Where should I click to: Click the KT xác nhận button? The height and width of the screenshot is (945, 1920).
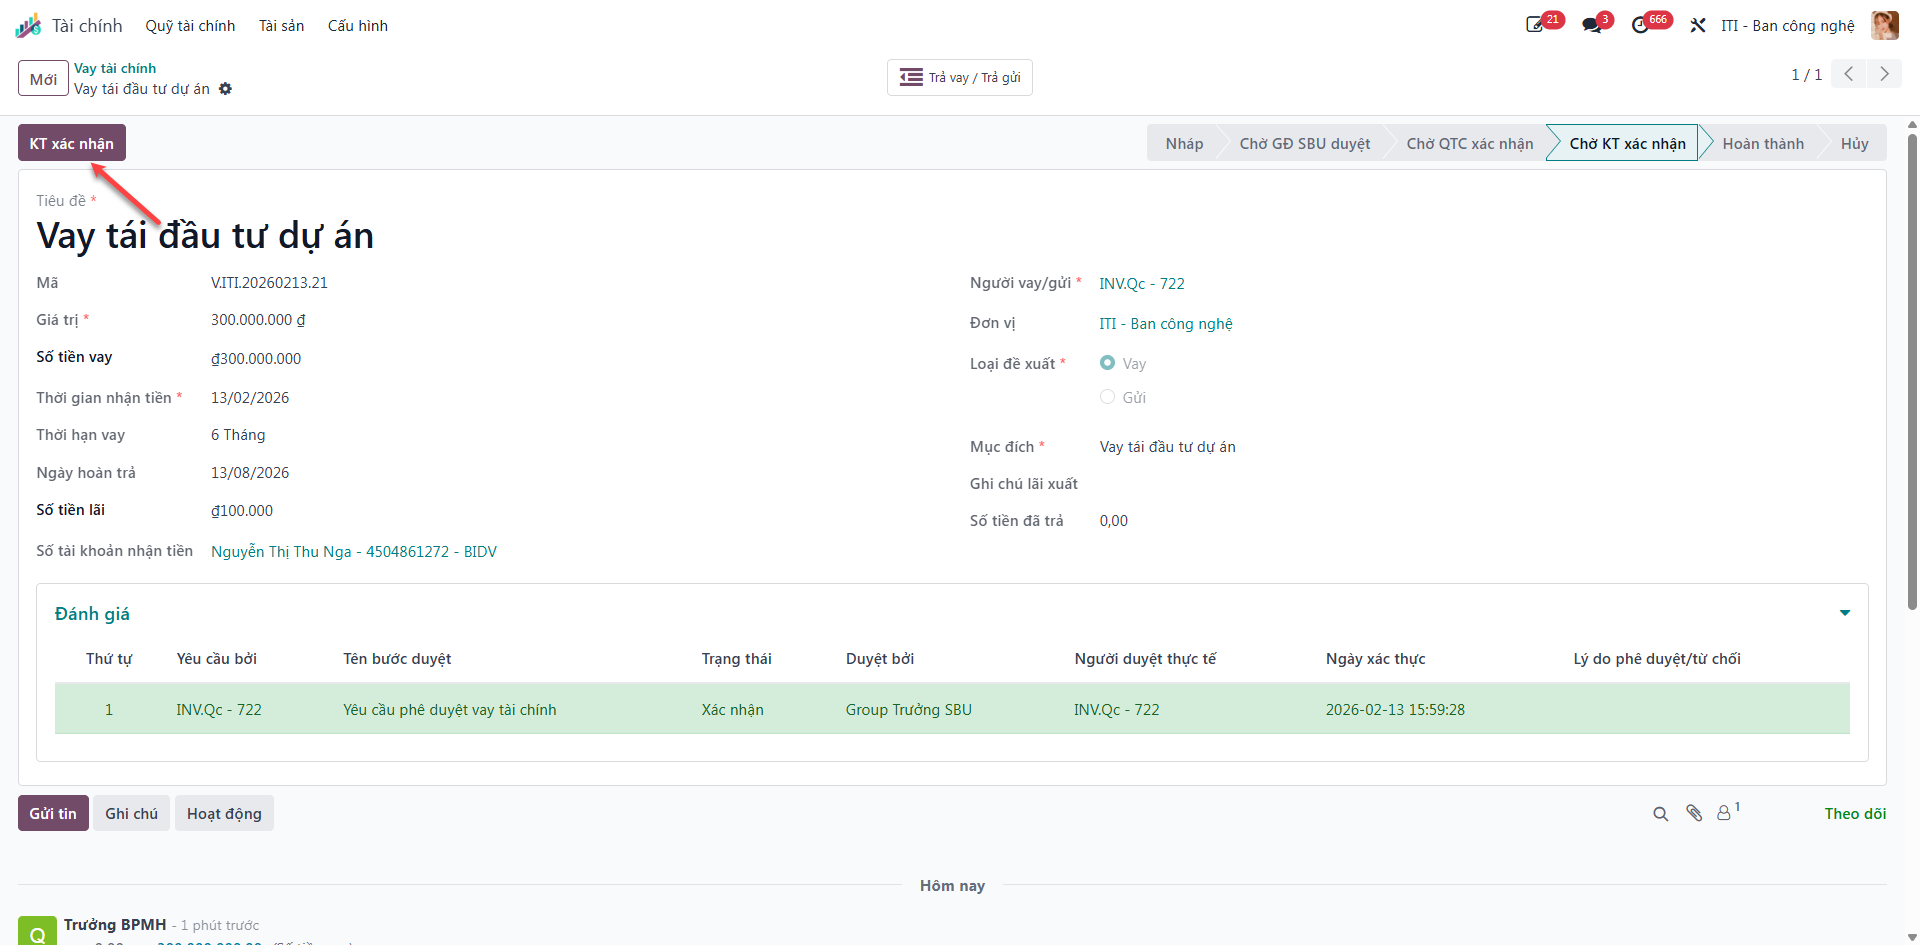tap(72, 143)
